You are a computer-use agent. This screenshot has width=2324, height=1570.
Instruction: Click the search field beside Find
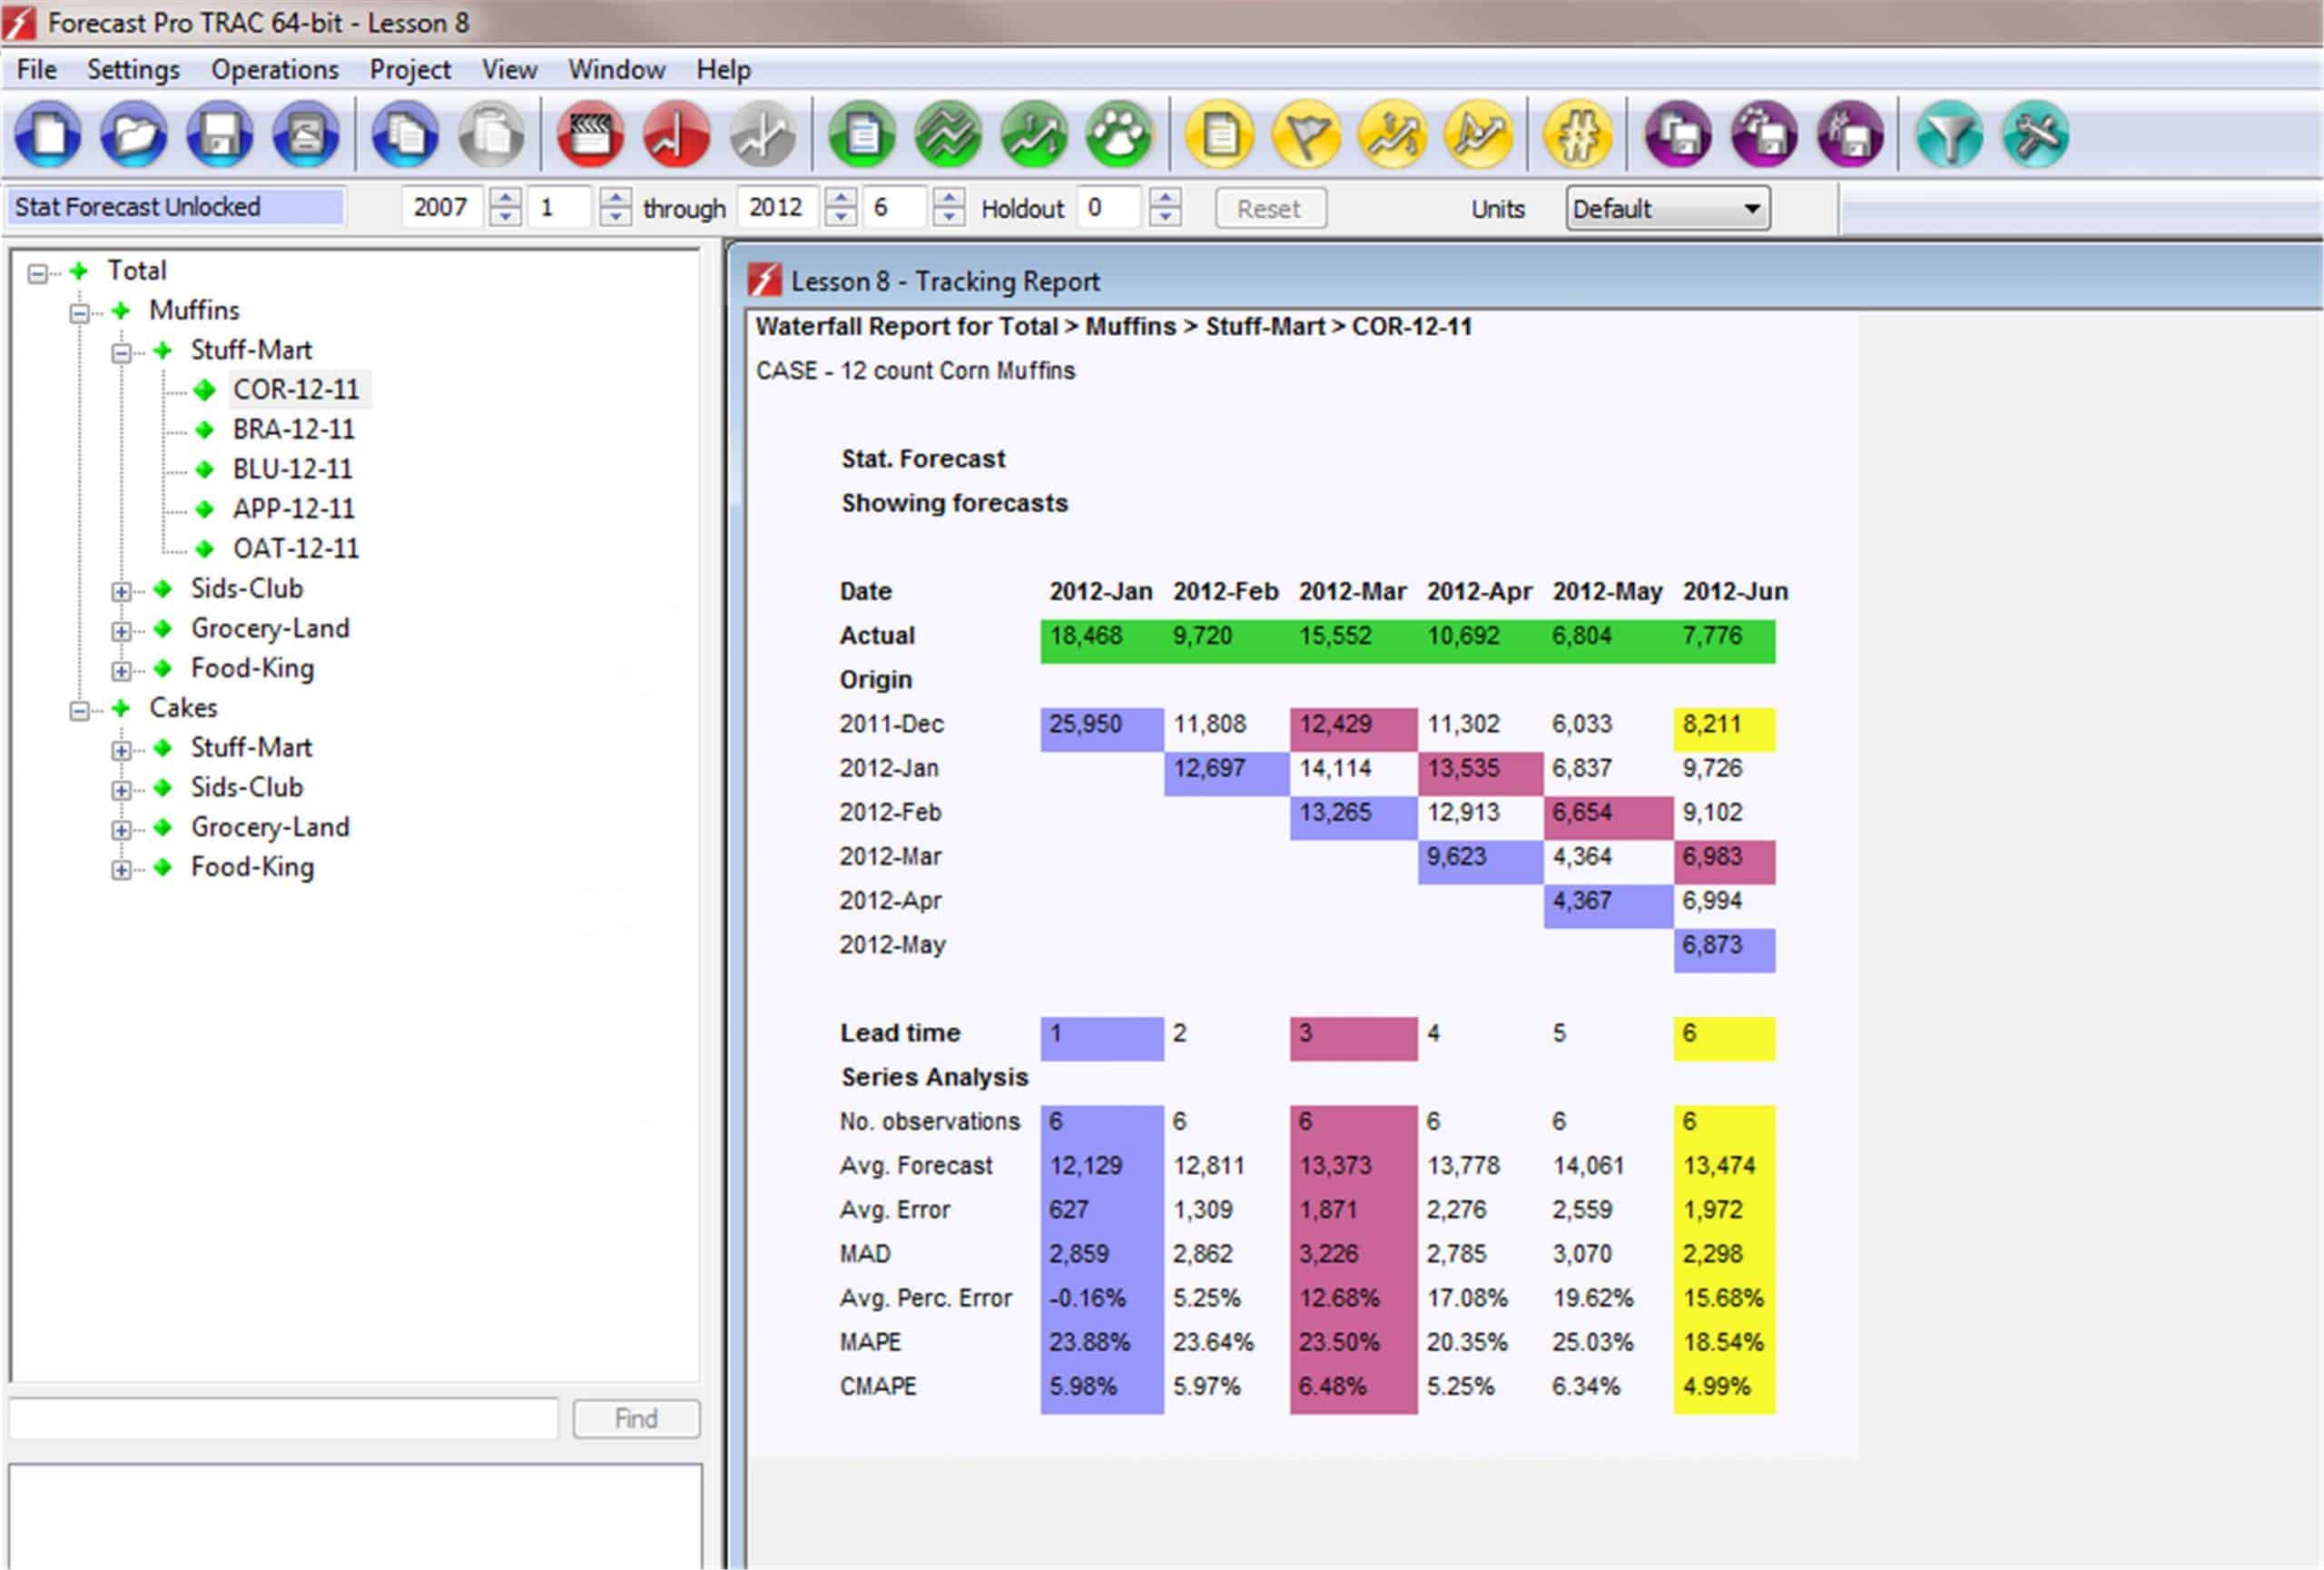(284, 1418)
